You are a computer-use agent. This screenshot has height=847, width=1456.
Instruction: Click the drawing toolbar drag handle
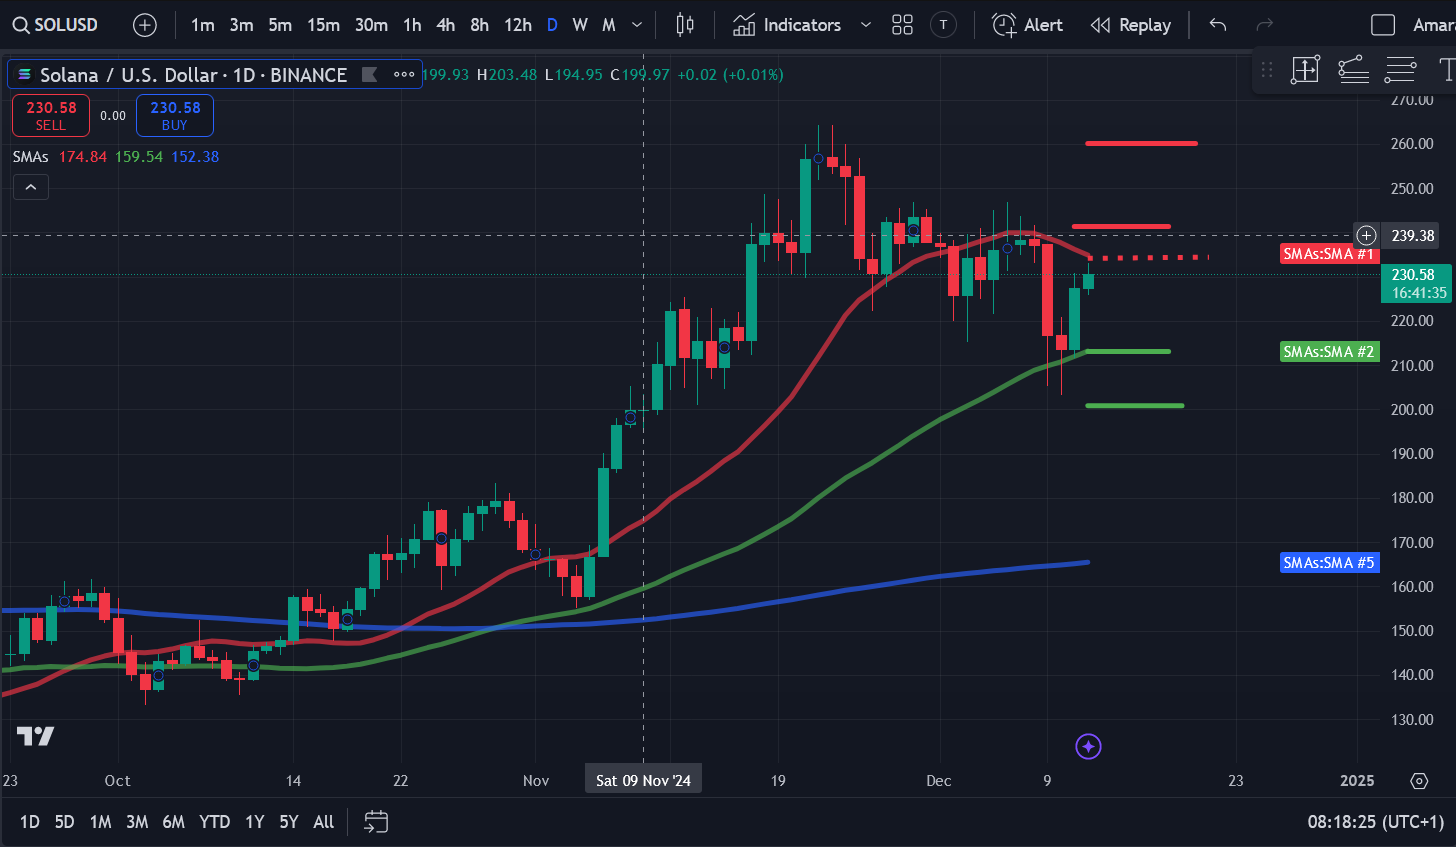click(1267, 69)
